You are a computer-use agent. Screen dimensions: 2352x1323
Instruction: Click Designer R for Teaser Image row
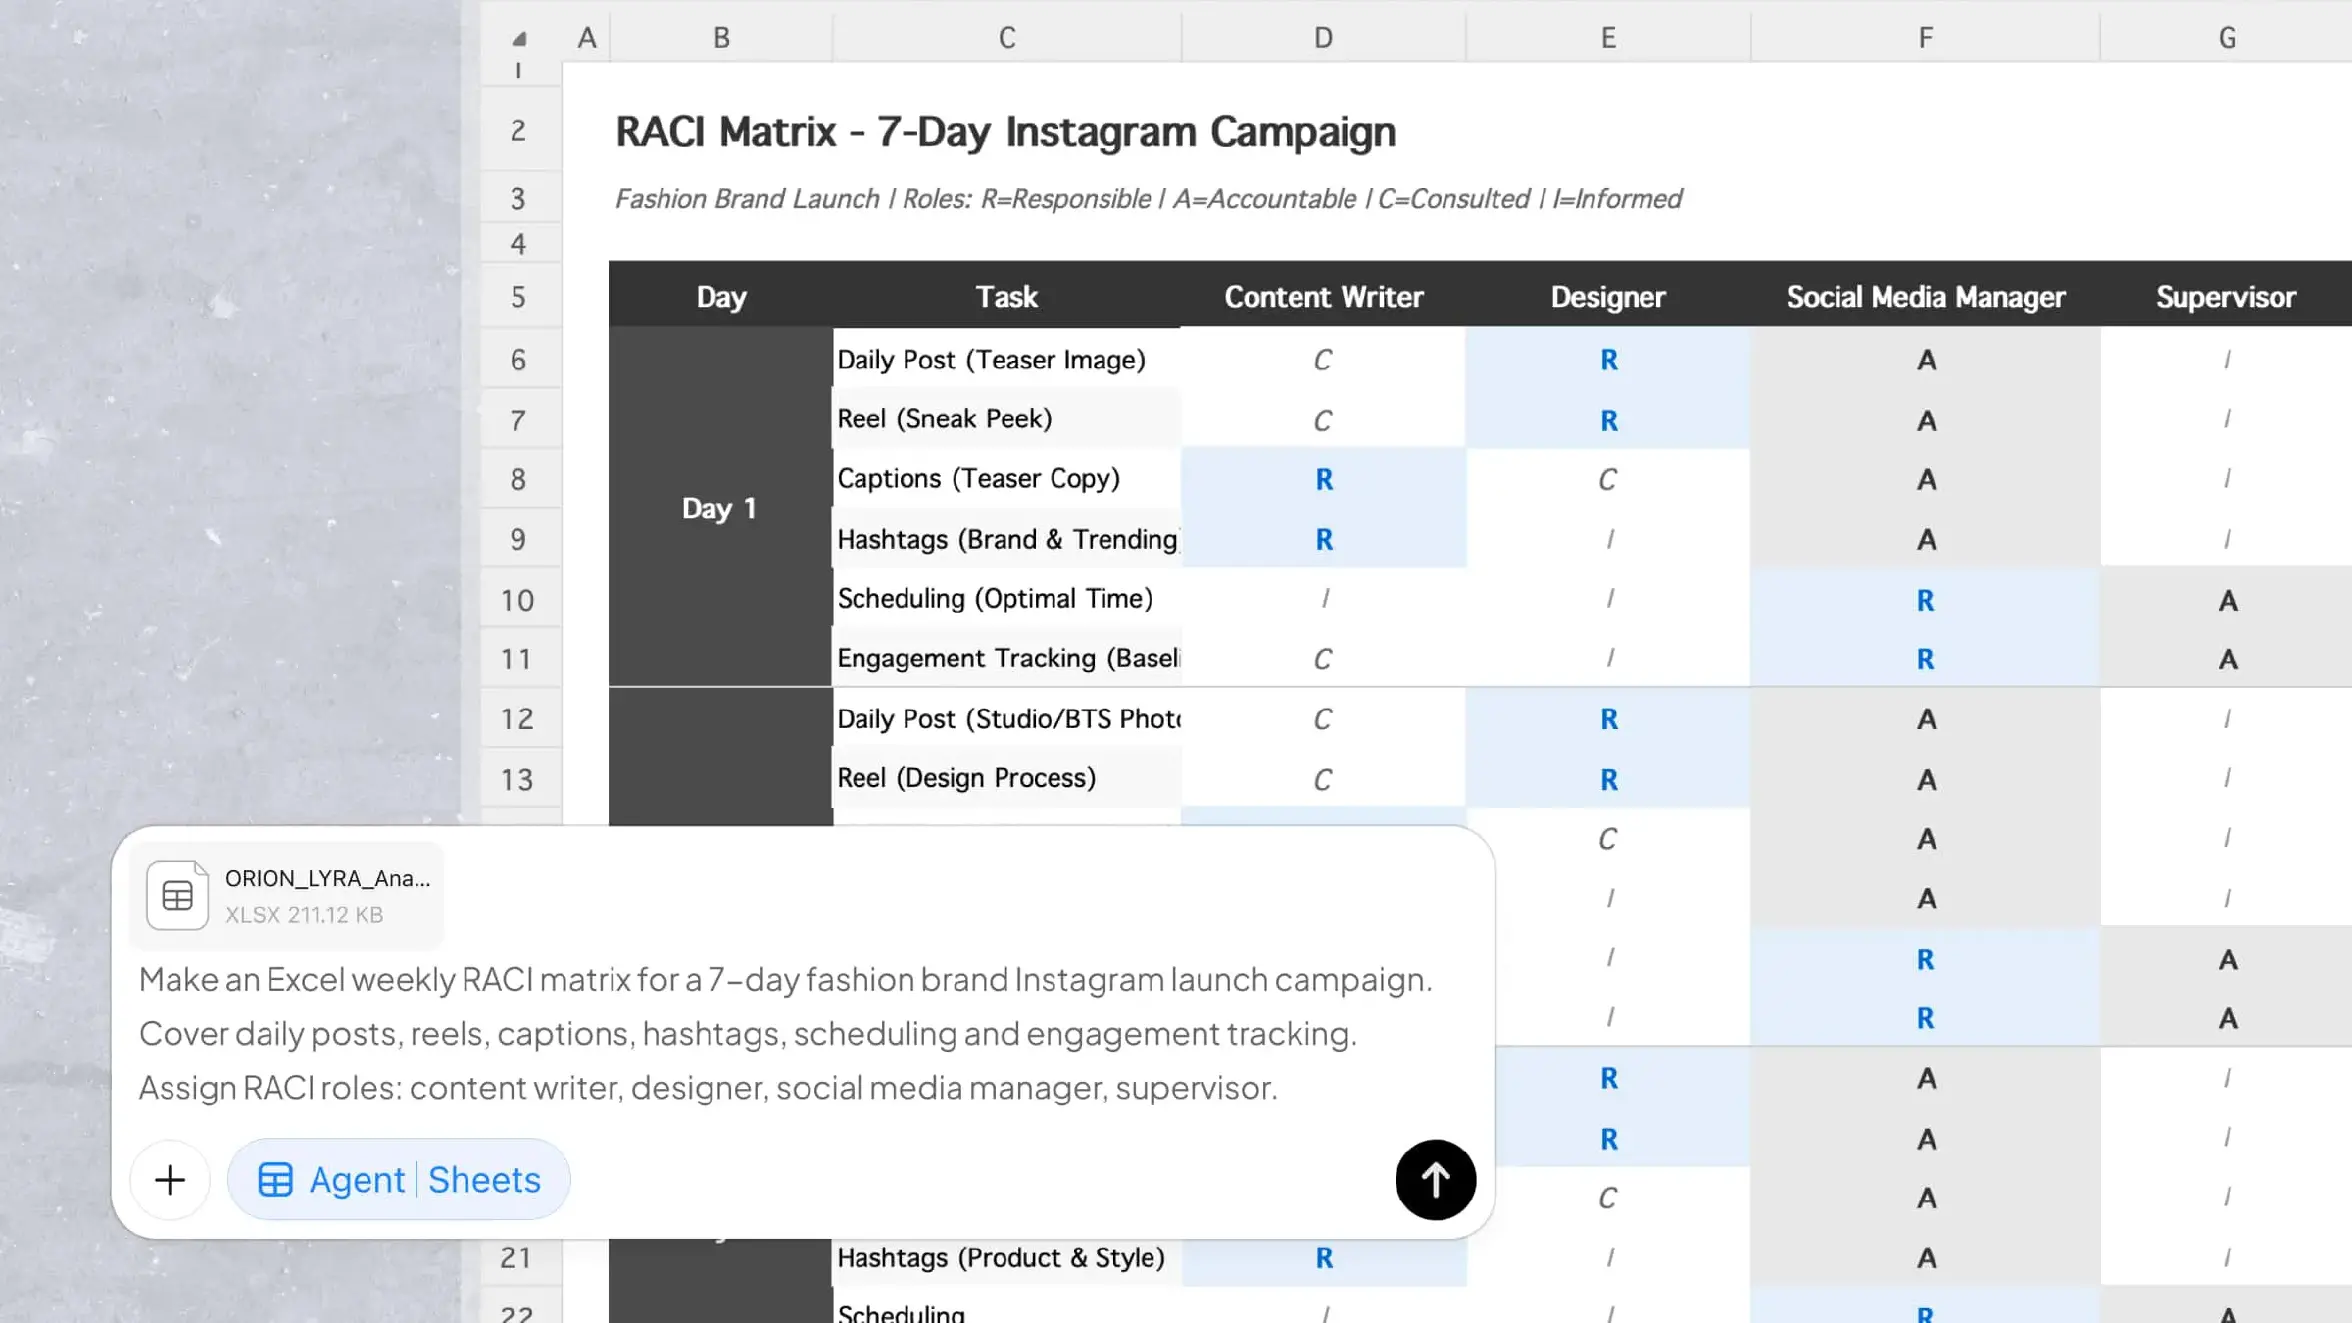pos(1608,359)
